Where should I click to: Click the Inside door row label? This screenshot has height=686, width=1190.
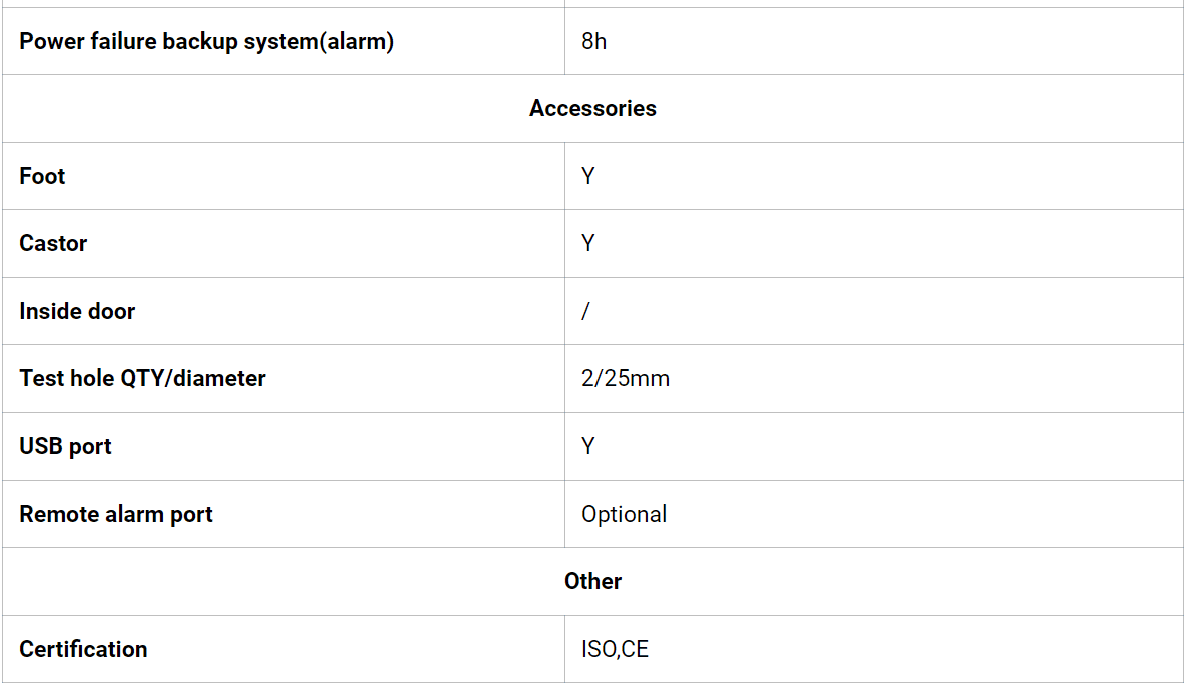pyautogui.click(x=77, y=311)
